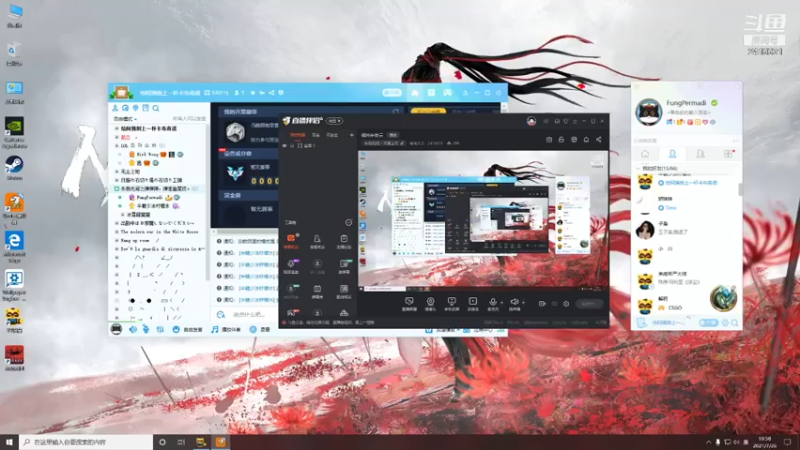Toggle the eye preview icon beside the settings gear
The image size is (800, 450).
(555, 304)
